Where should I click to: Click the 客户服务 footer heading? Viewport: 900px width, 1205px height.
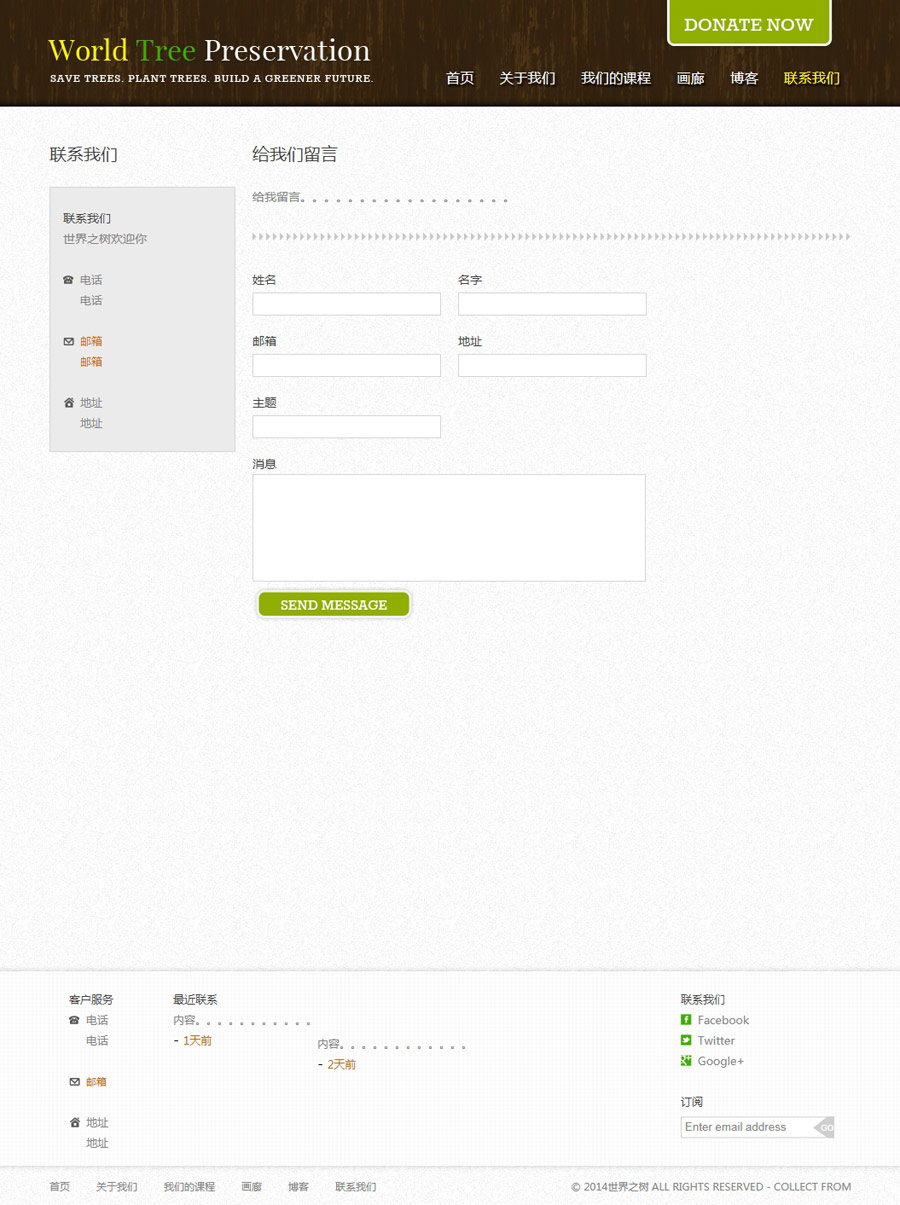click(x=91, y=999)
